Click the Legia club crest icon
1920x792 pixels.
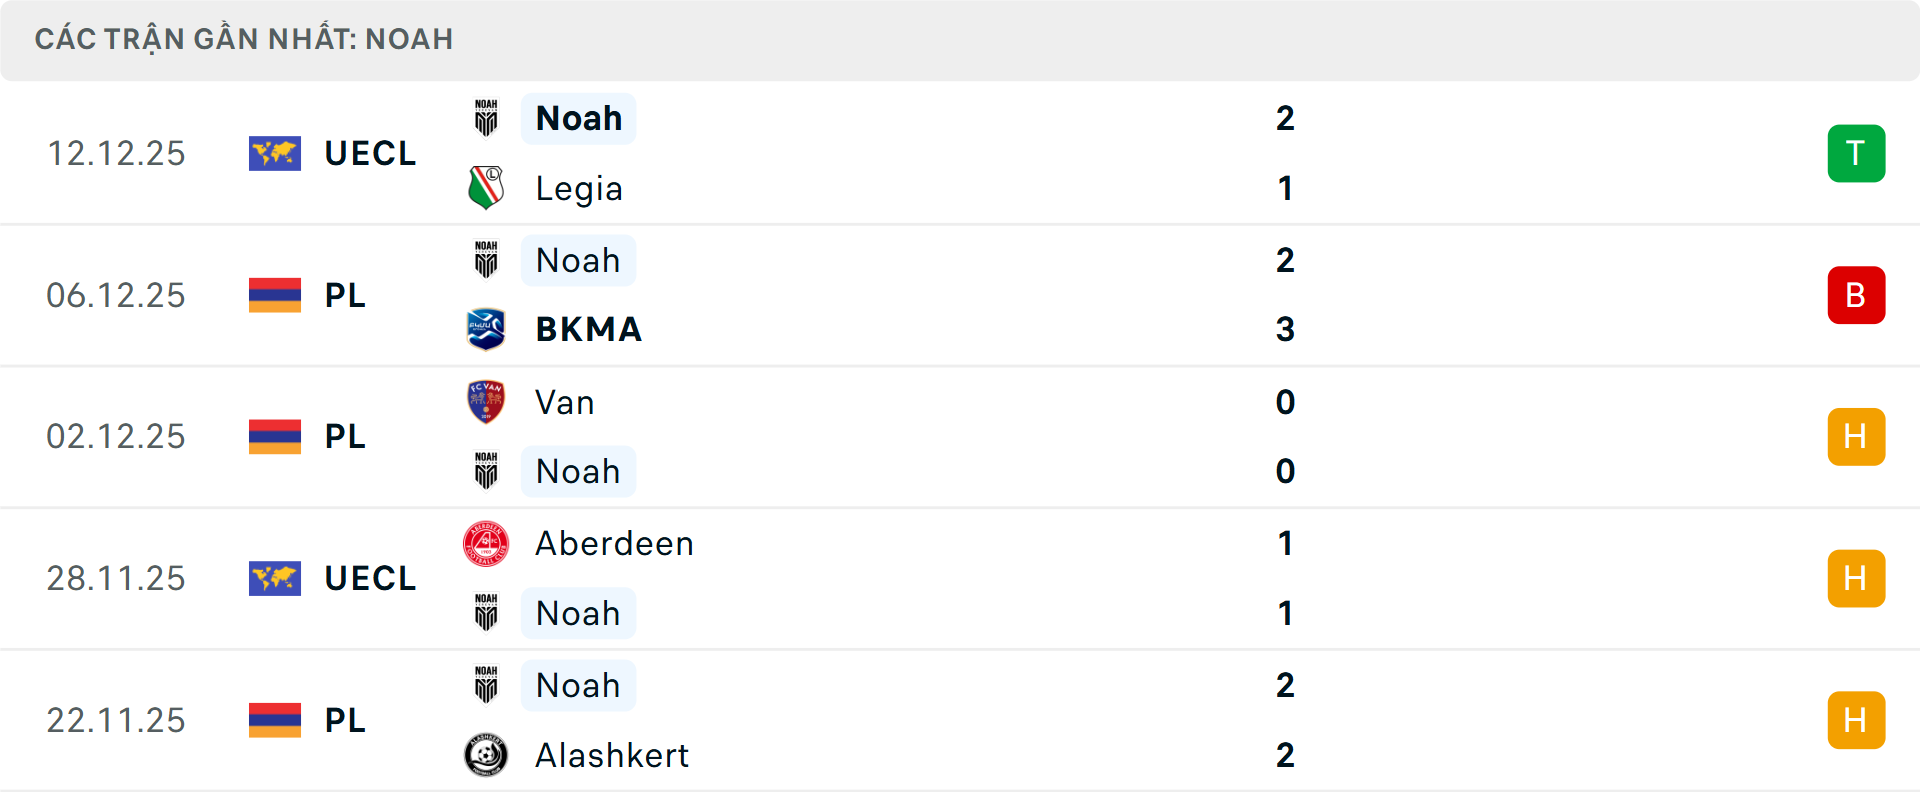click(x=486, y=188)
